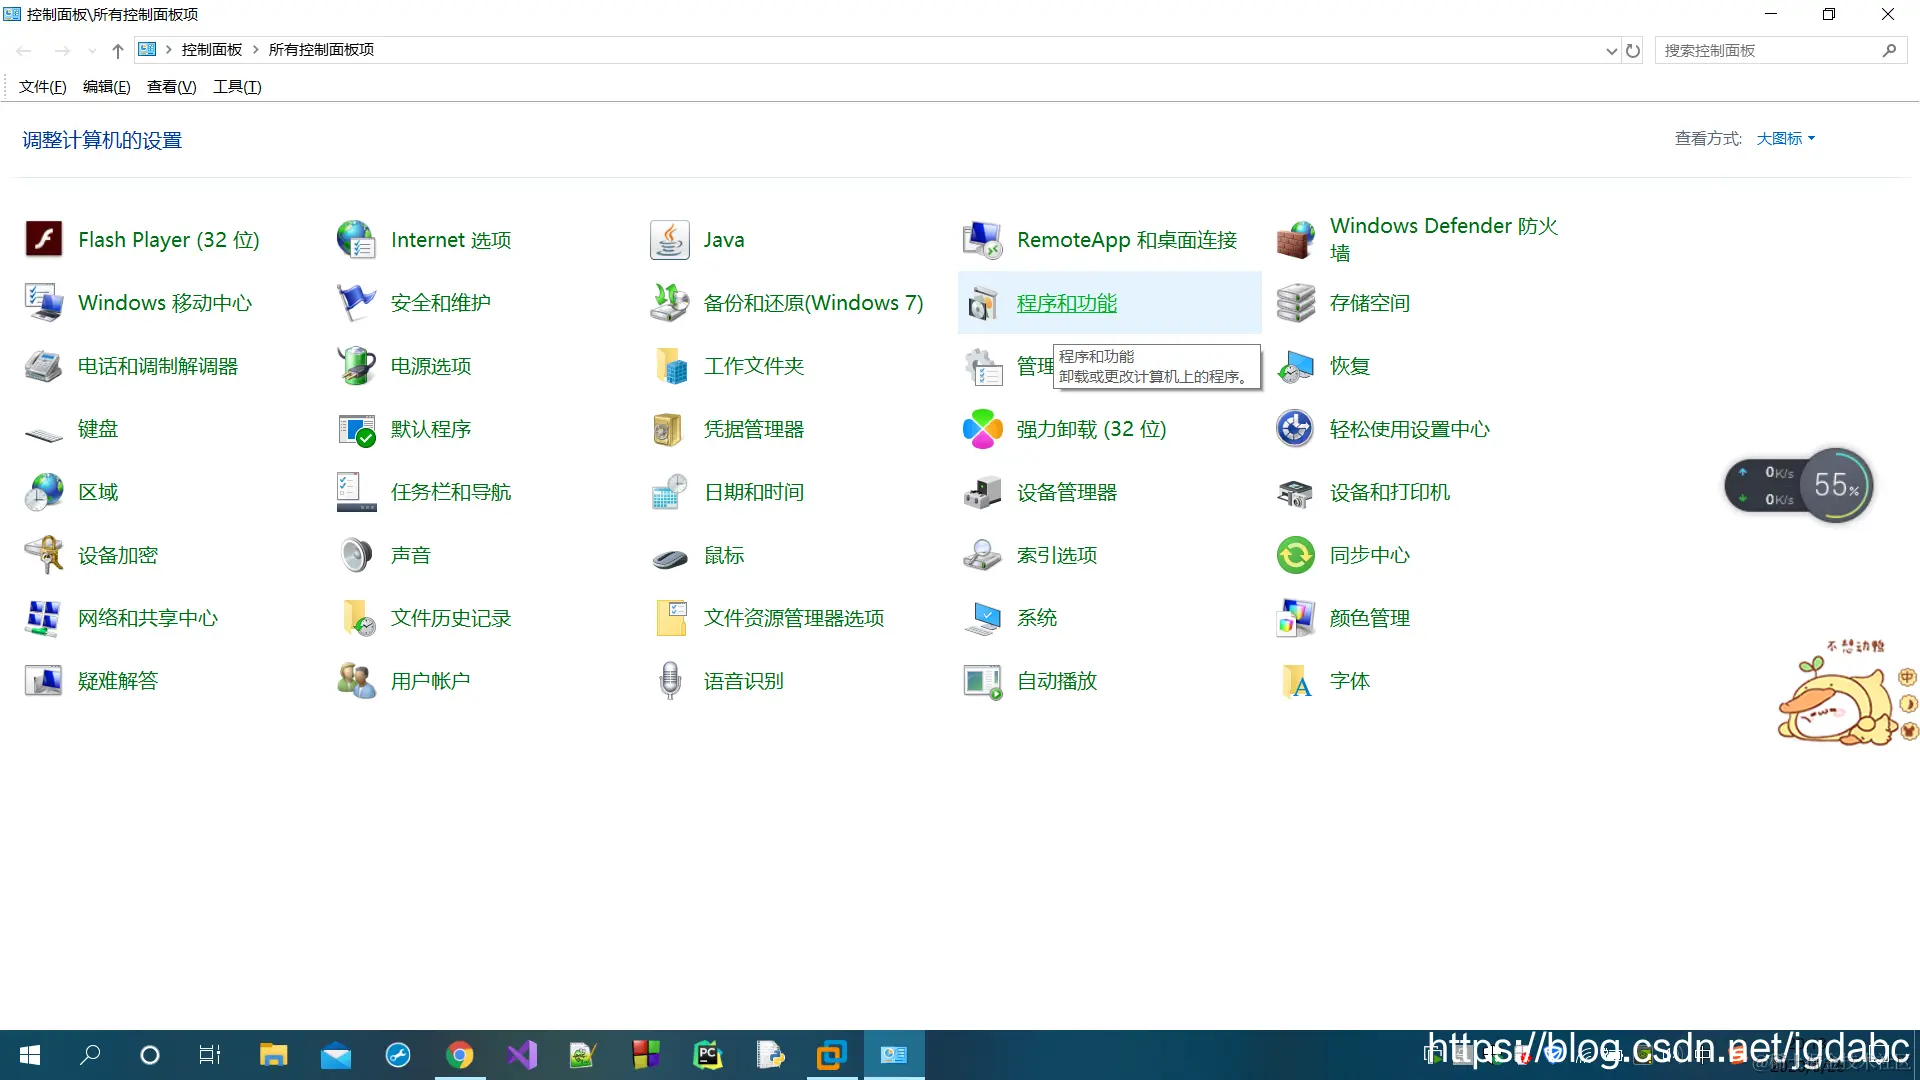Image resolution: width=1920 pixels, height=1080 pixels.
Task: Open 设备管理器 icon
Action: (x=982, y=492)
